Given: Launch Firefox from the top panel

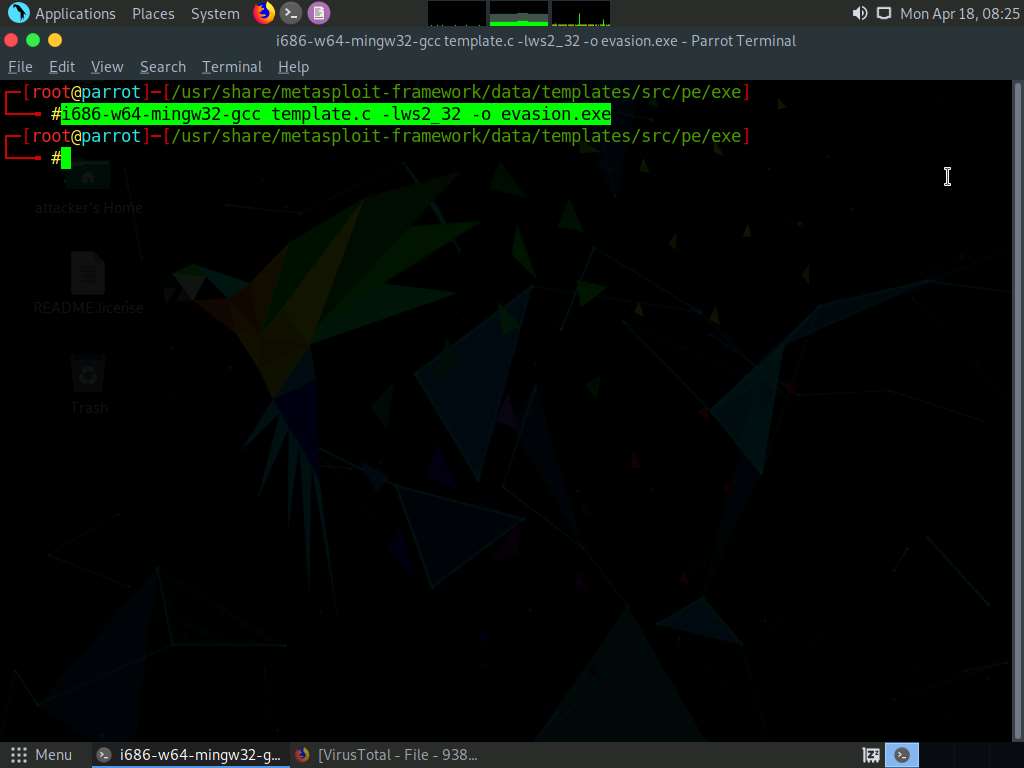Looking at the screenshot, I should (264, 13).
